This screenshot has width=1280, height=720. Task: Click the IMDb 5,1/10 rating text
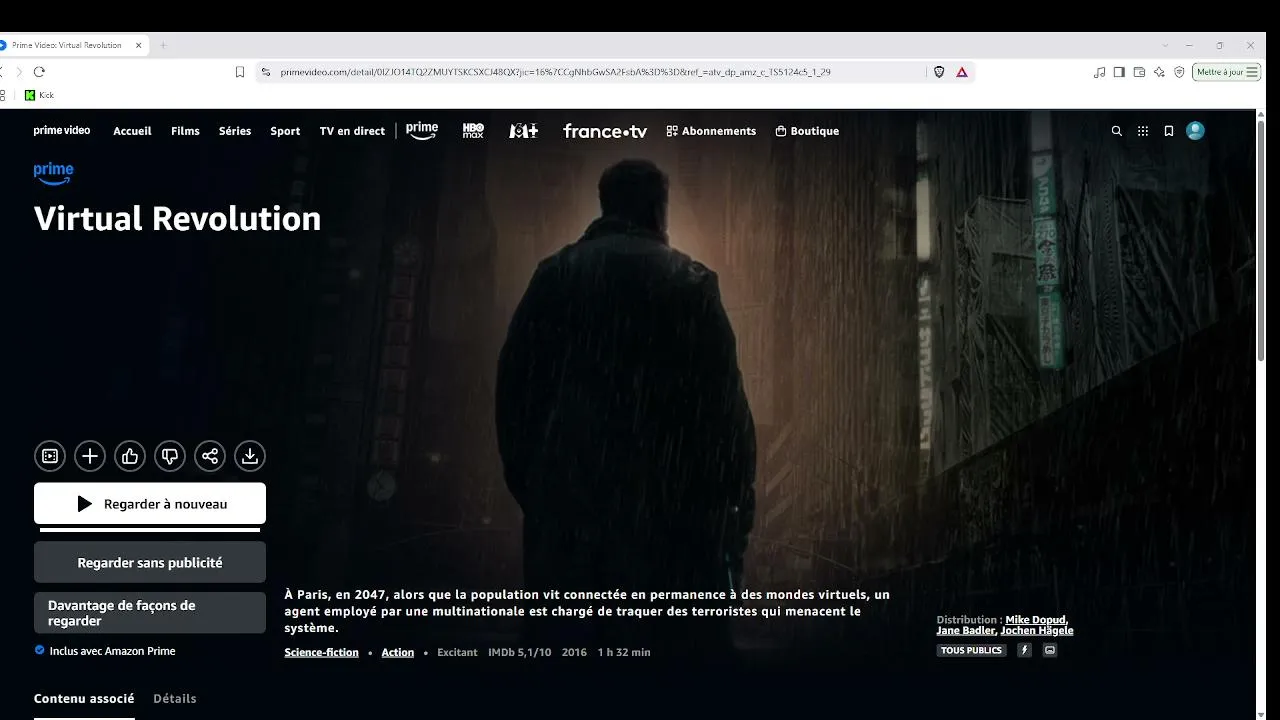point(518,652)
